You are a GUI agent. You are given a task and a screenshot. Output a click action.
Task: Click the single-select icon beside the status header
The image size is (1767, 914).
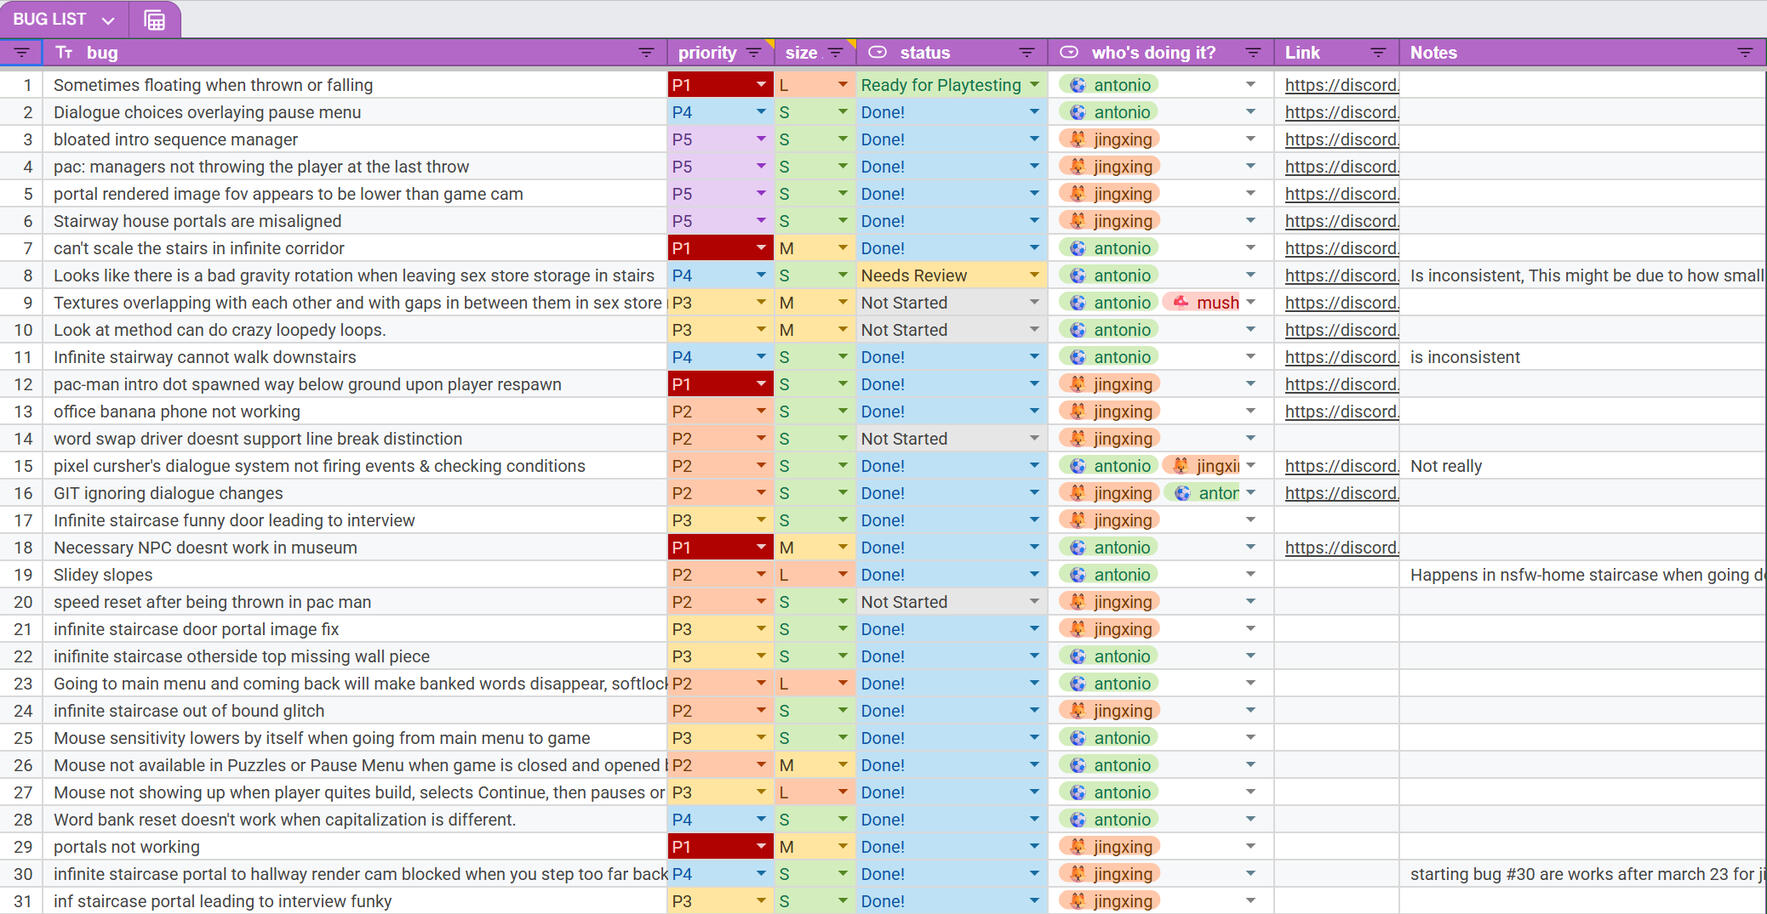point(877,52)
